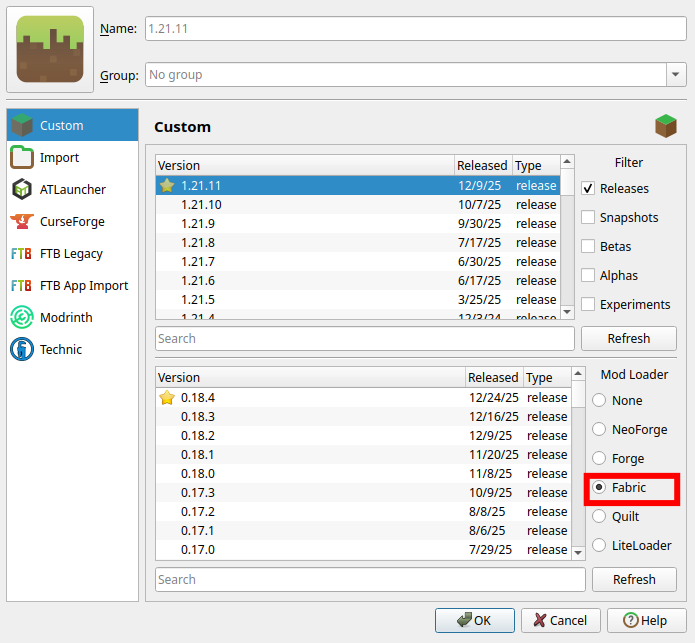
Task: Enable the Snapshots filter checkbox
Action: click(x=589, y=218)
